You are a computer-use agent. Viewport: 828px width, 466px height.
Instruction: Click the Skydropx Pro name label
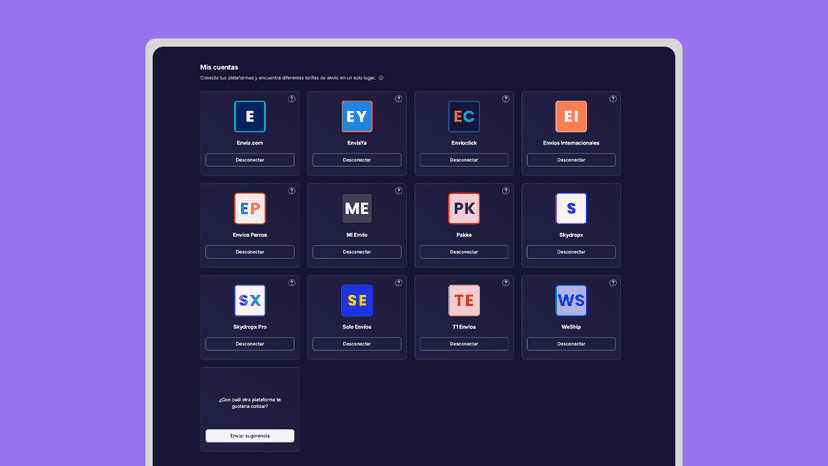point(250,327)
